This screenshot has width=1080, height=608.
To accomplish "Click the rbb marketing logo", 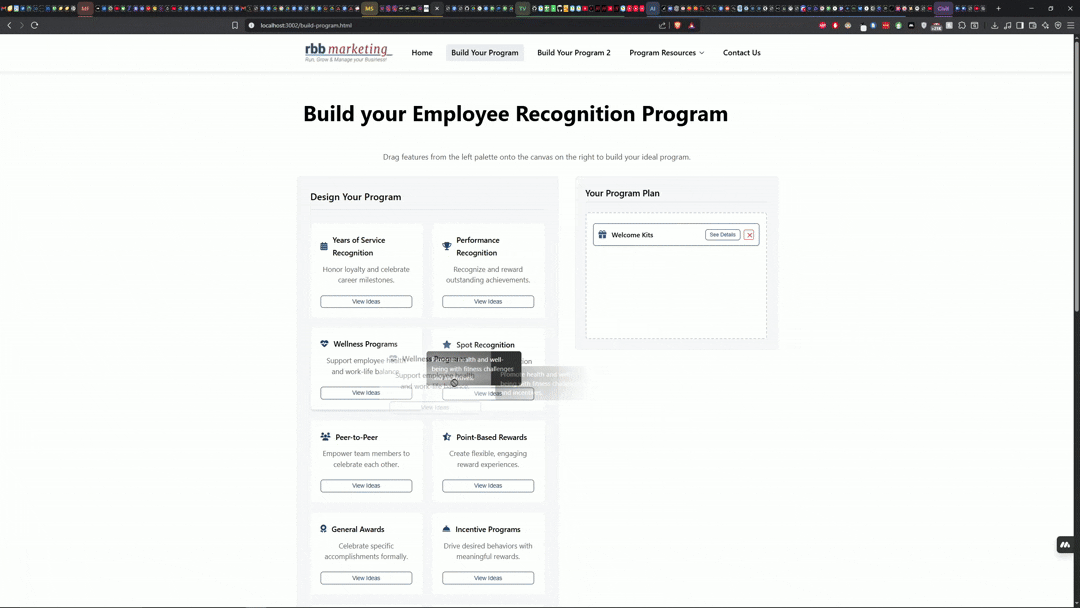I will click(x=348, y=51).
